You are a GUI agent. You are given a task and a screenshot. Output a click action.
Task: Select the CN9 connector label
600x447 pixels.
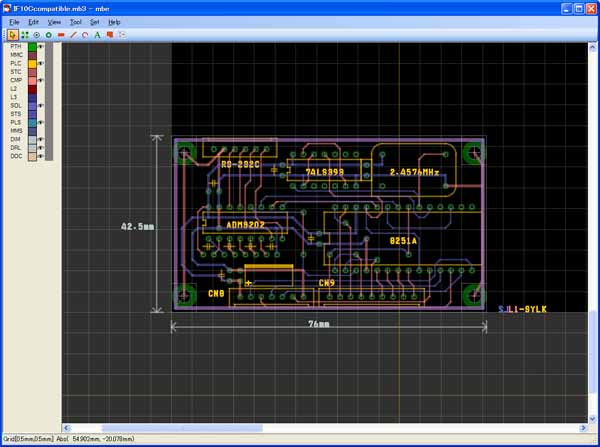coord(327,283)
